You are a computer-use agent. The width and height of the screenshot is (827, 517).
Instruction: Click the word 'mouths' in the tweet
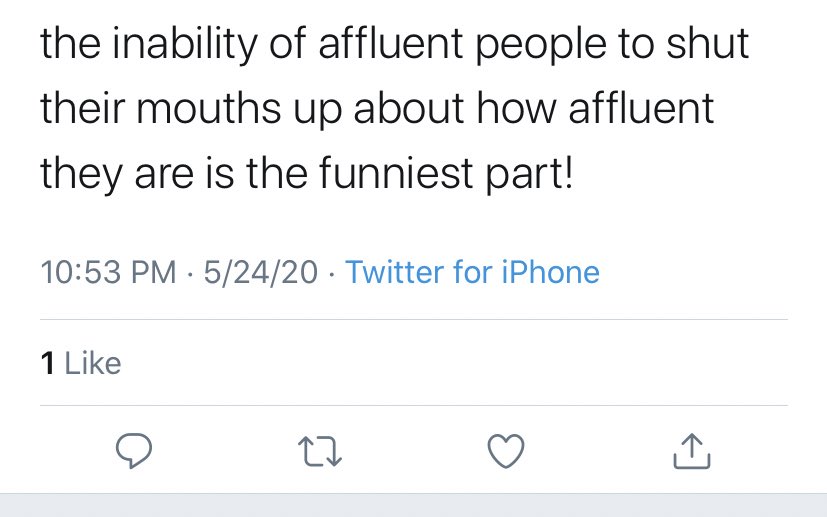[208, 108]
